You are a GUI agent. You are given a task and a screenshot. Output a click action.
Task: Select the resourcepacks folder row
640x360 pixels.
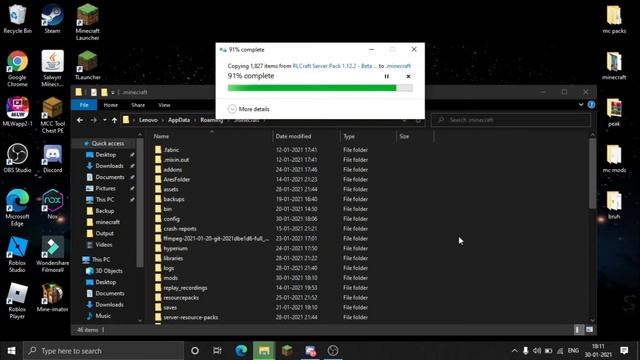point(261,298)
